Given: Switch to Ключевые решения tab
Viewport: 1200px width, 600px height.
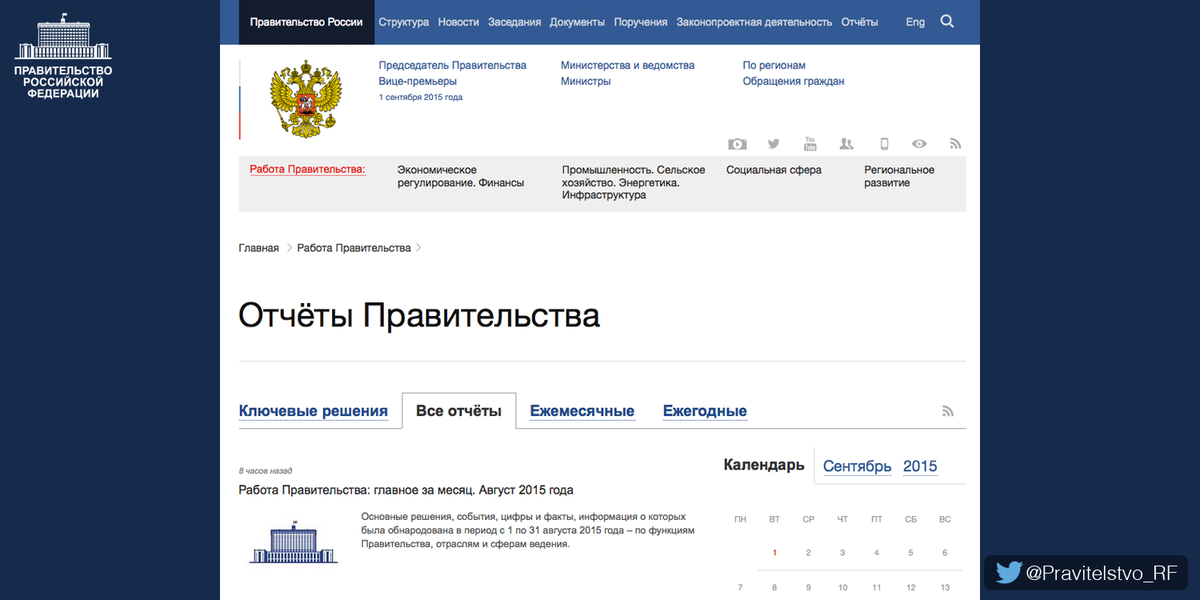Looking at the screenshot, I should 313,411.
